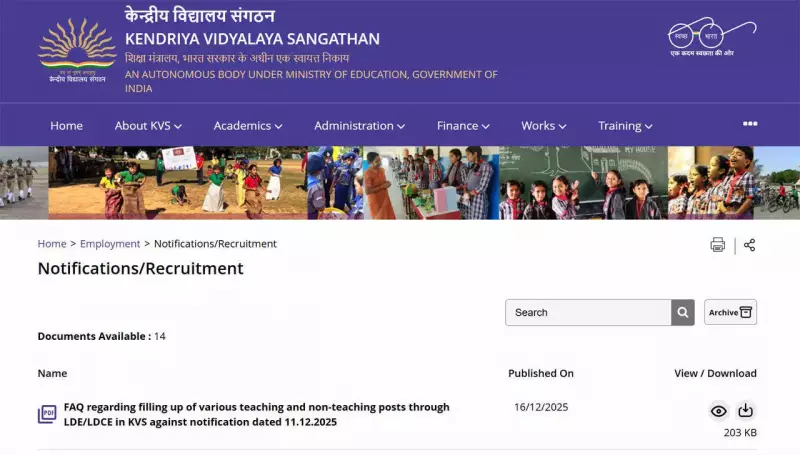Download the FAQ document PDF
Image resolution: width=800 pixels, height=455 pixels.
coord(745,411)
